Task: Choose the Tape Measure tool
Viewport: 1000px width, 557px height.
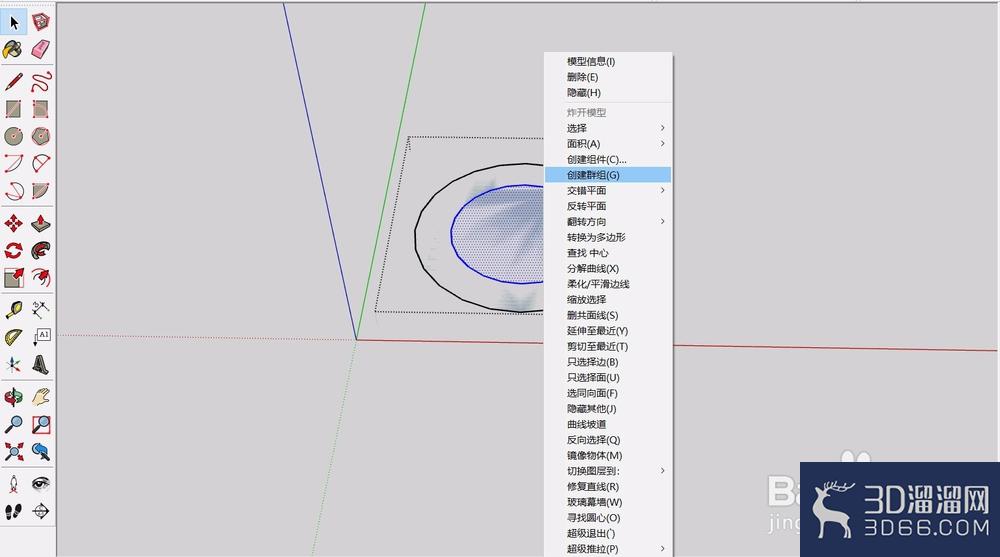Action: tap(13, 310)
